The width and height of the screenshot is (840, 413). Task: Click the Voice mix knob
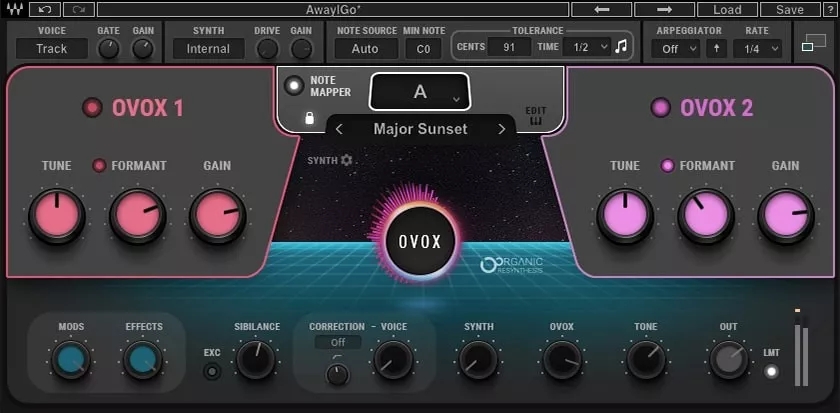pyautogui.click(x=394, y=360)
